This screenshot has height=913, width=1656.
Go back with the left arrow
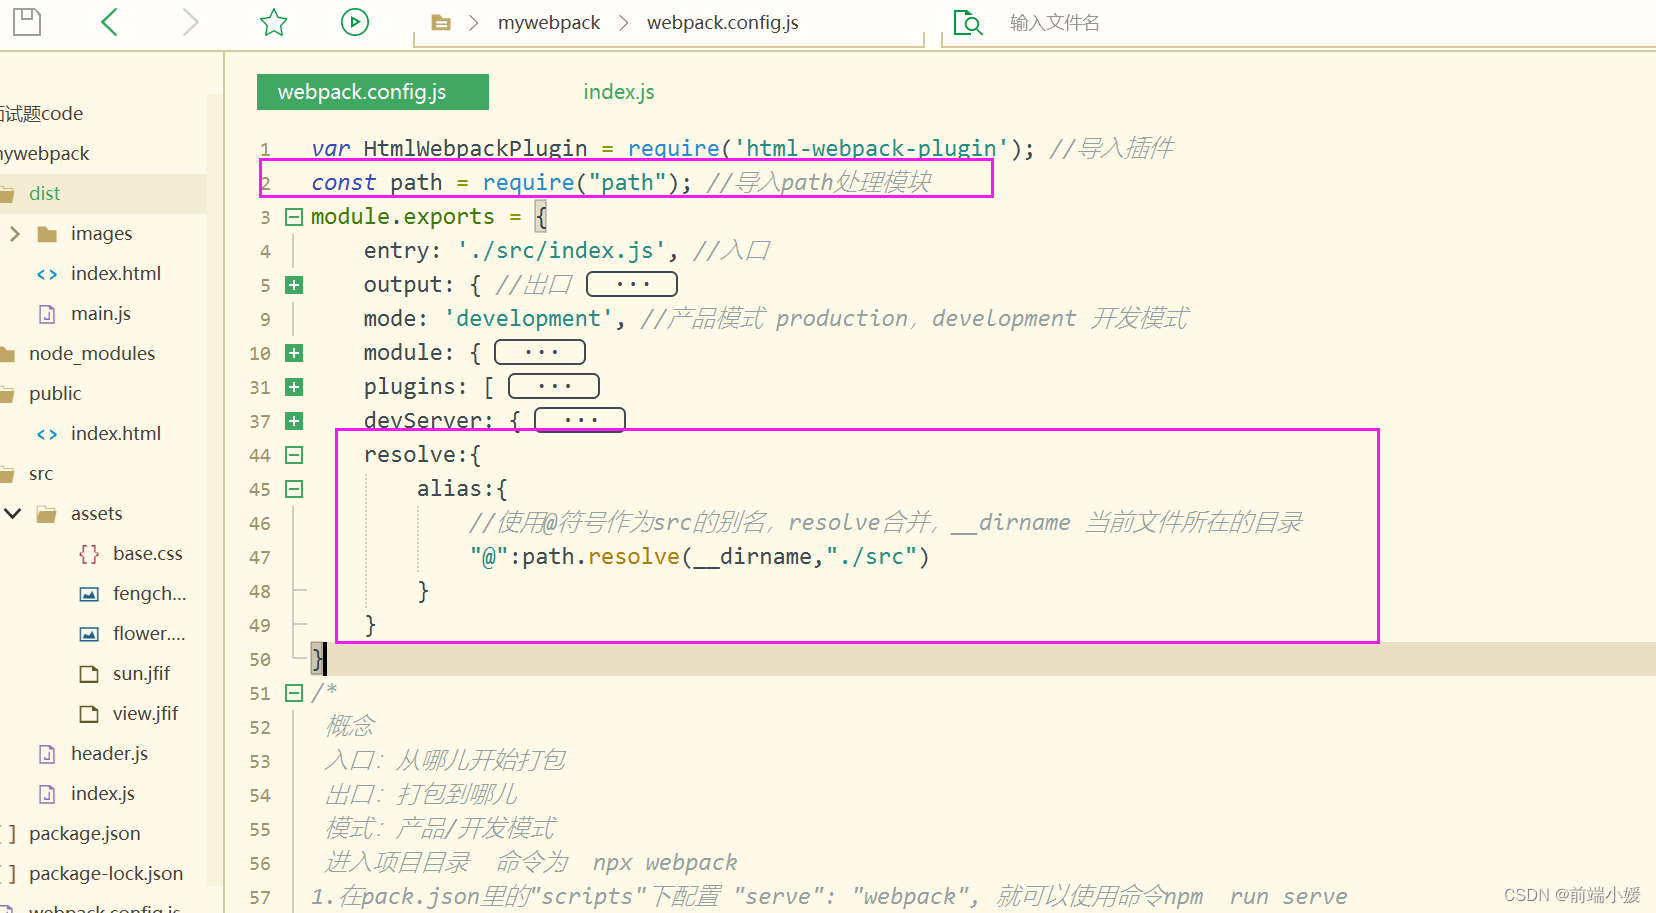pos(110,21)
